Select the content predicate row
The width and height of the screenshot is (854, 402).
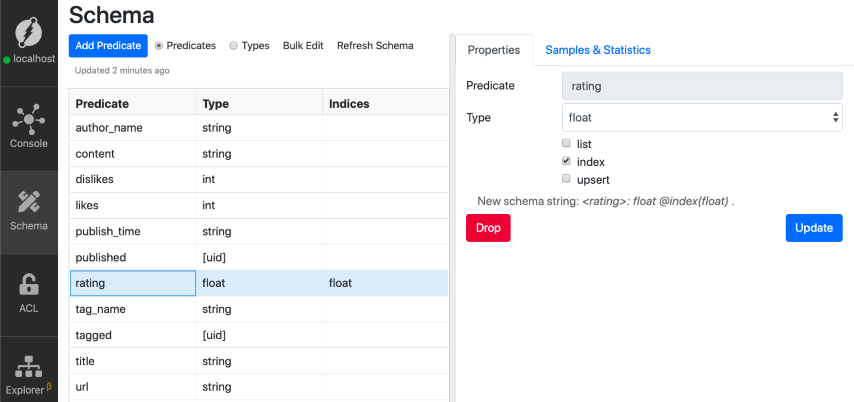pos(259,154)
